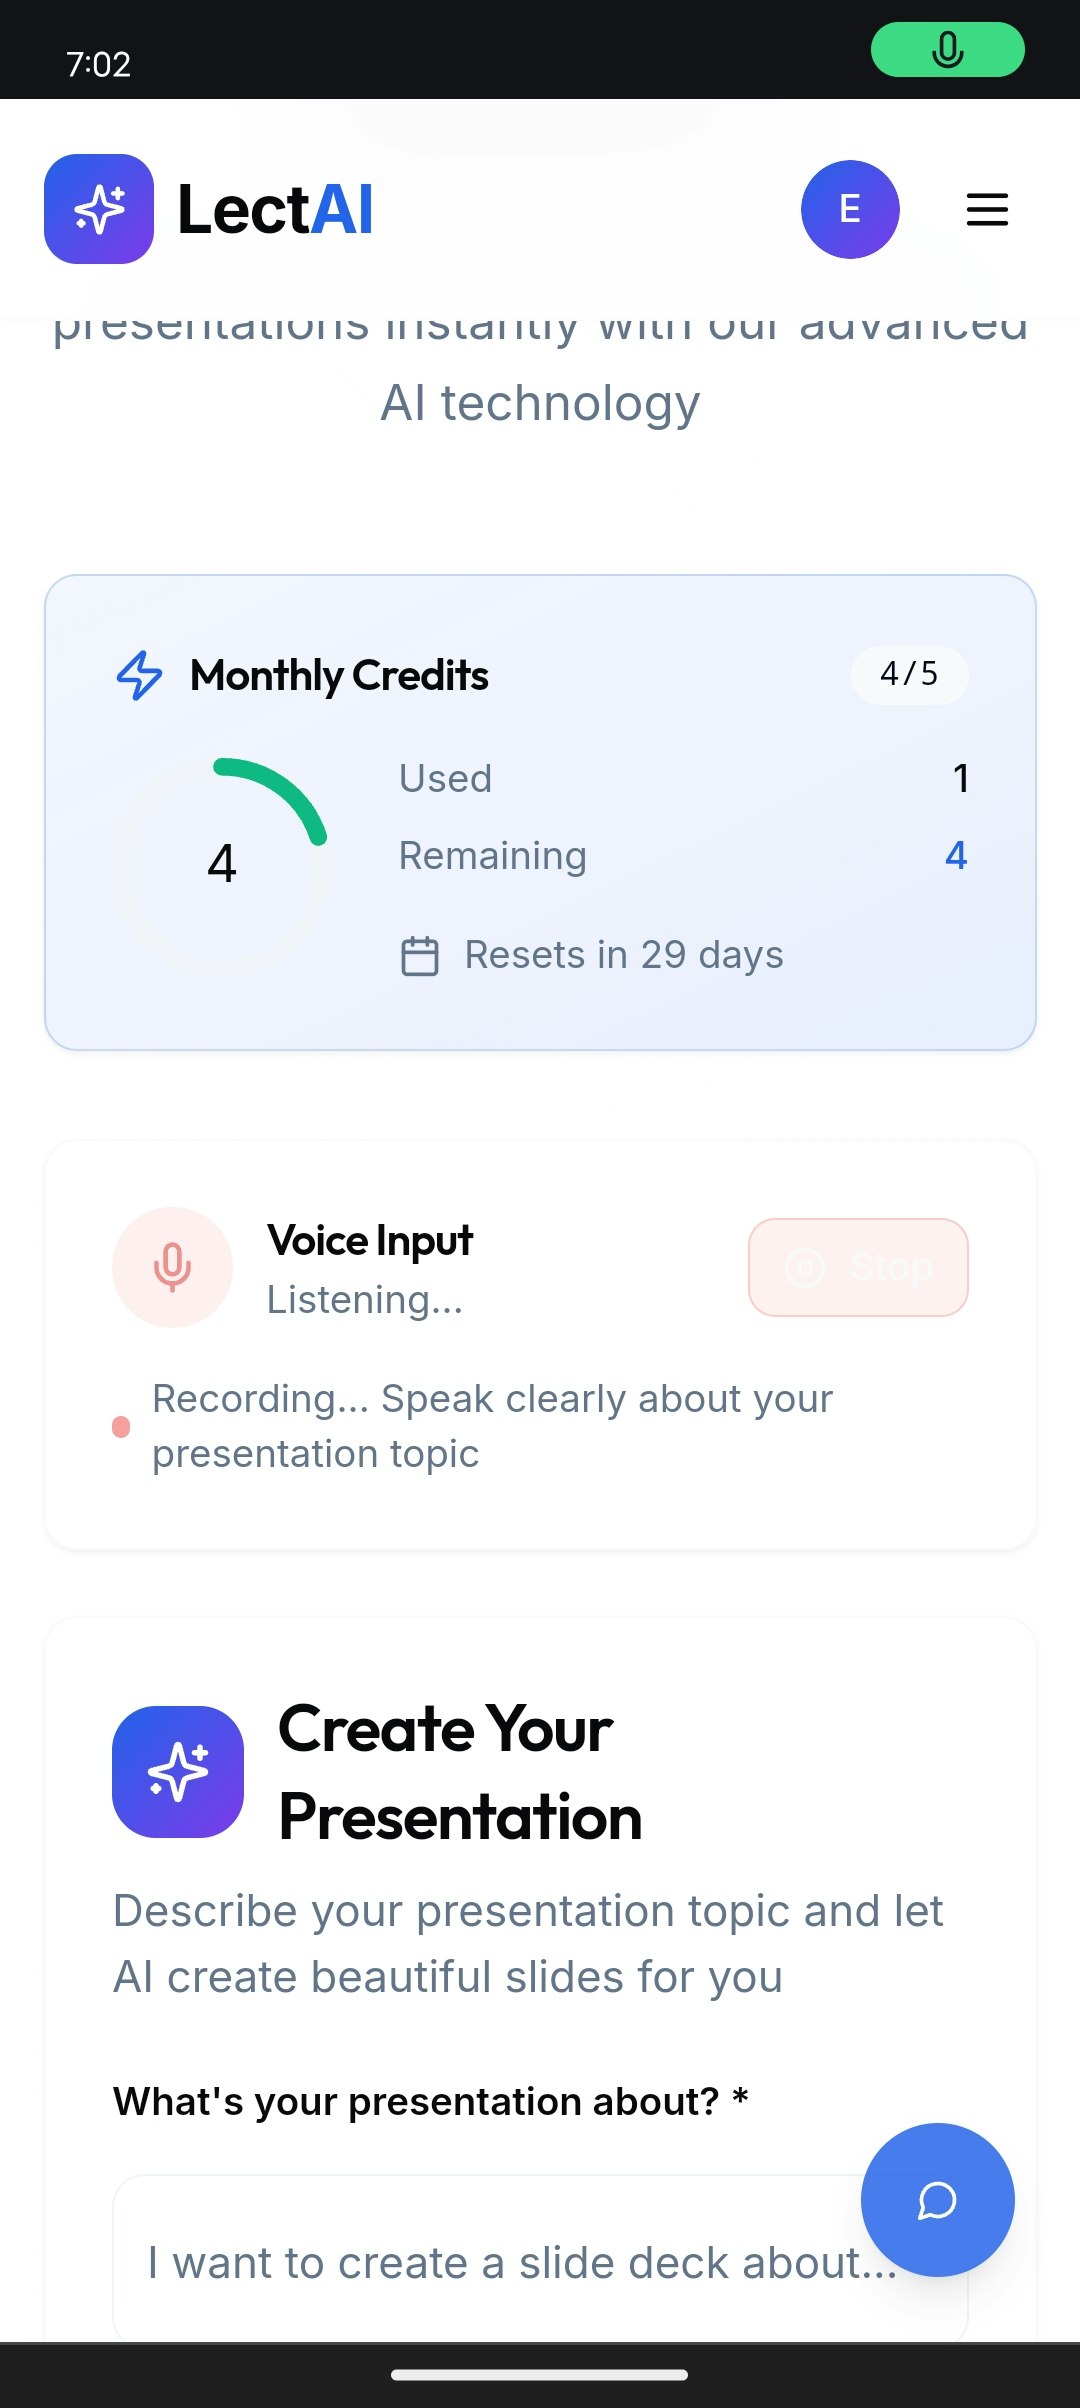
Task: Open the chat support bubble
Action: click(x=937, y=2200)
